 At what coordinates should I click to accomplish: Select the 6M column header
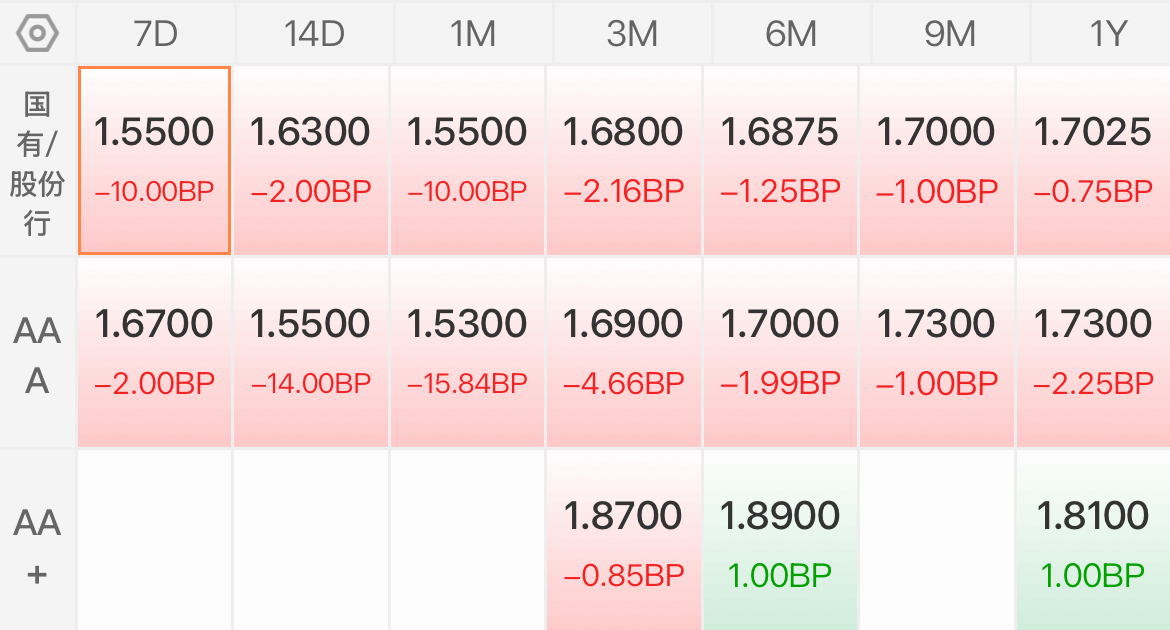pos(791,34)
